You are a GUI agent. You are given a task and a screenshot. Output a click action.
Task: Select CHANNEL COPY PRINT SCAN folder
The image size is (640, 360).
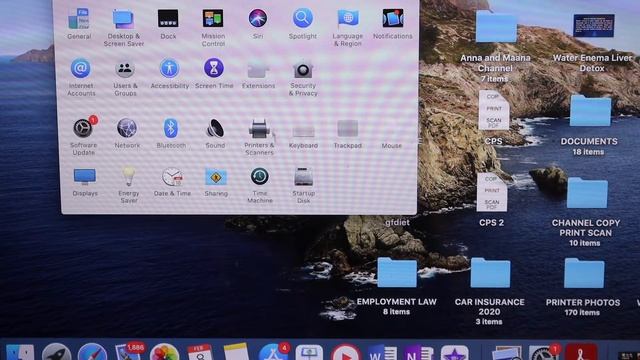pos(587,193)
